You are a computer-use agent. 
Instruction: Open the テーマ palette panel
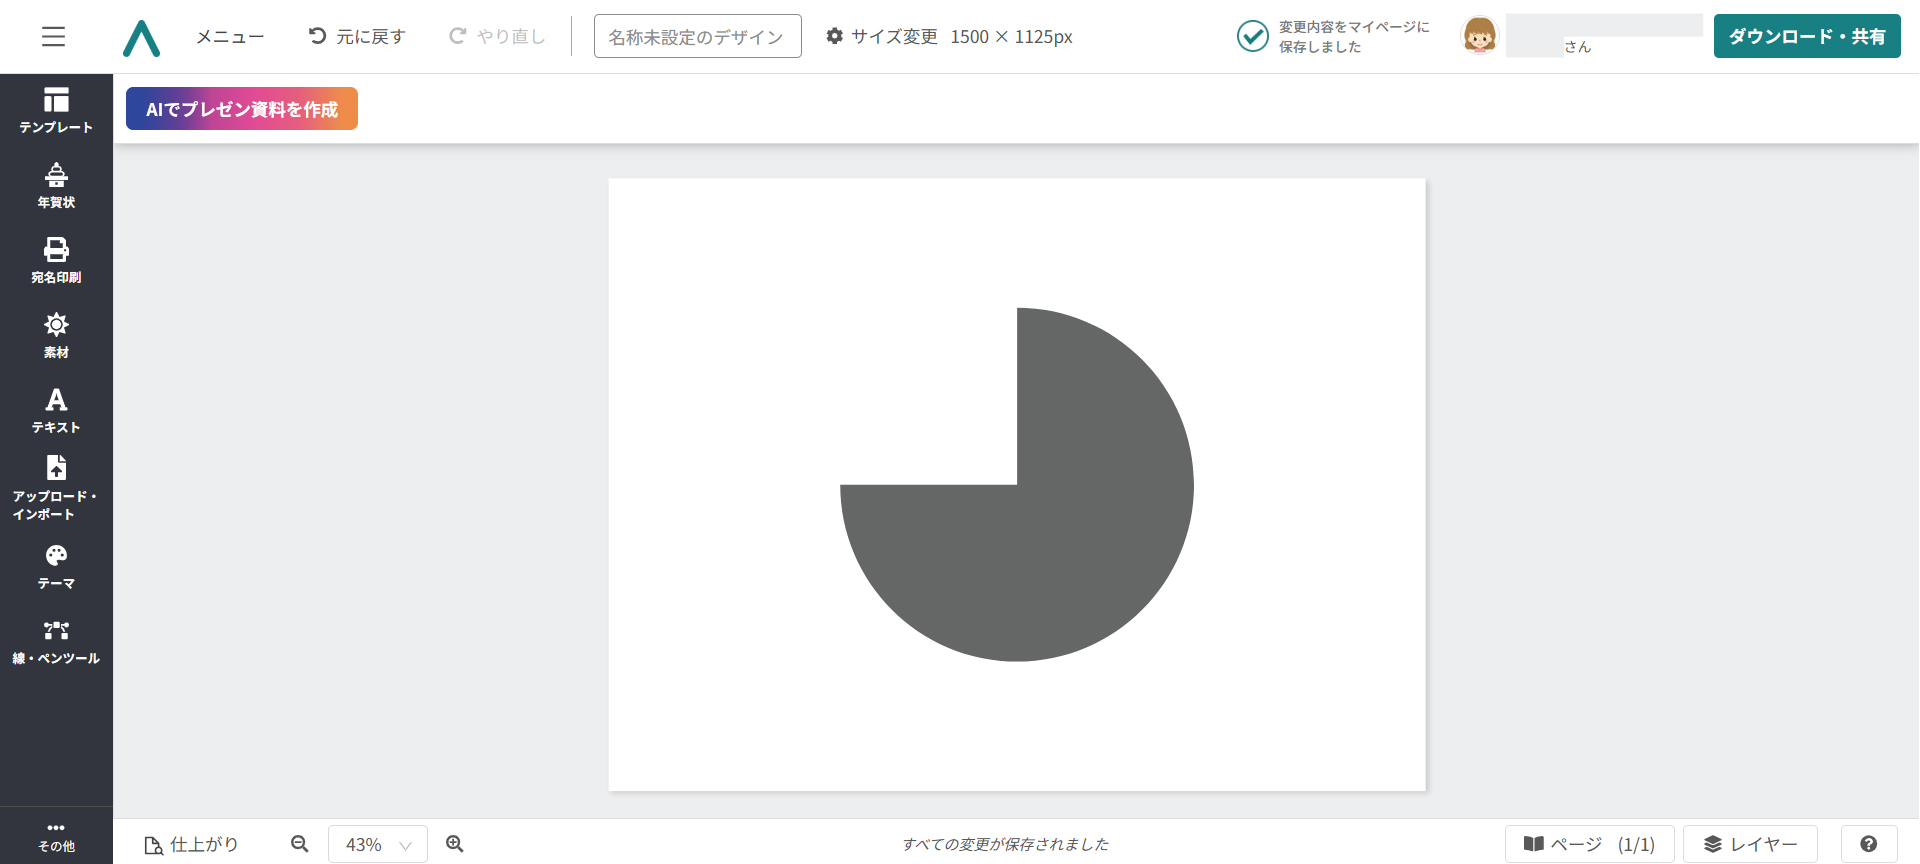56,566
